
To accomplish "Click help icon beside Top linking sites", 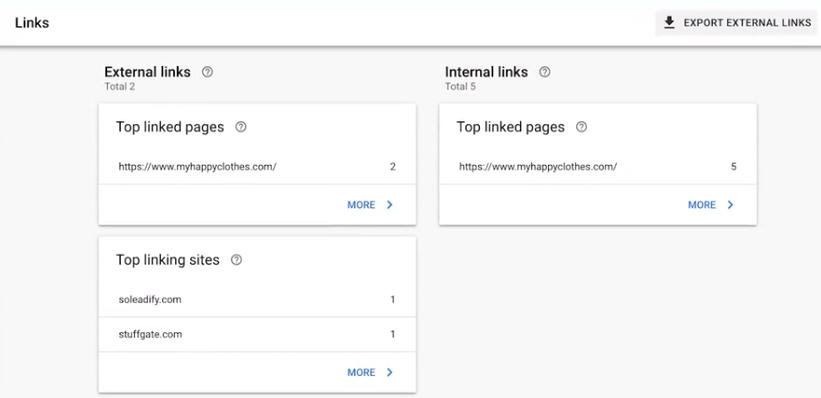I will (236, 260).
